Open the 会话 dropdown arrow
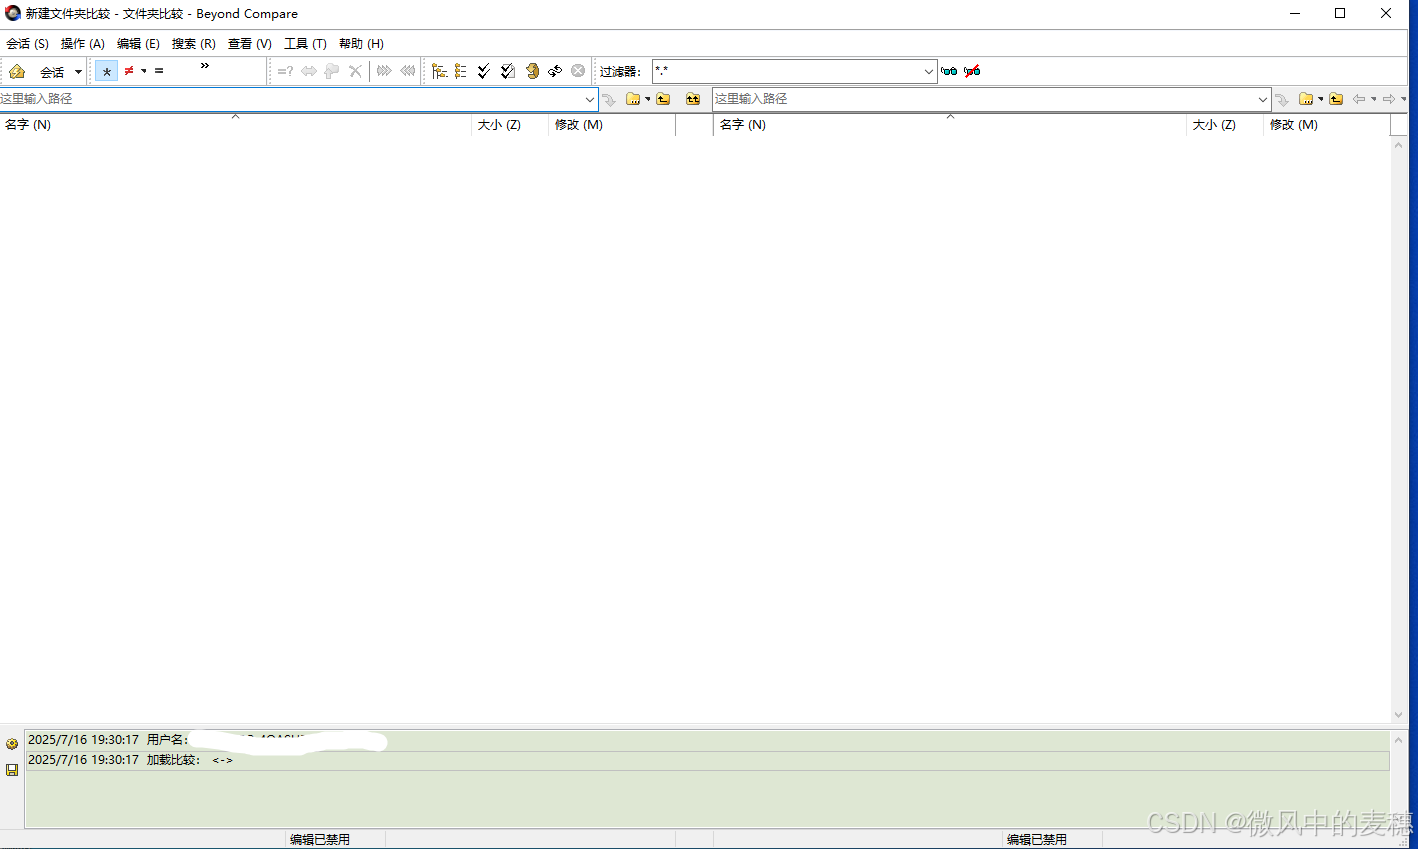The width and height of the screenshot is (1418, 849). point(78,72)
